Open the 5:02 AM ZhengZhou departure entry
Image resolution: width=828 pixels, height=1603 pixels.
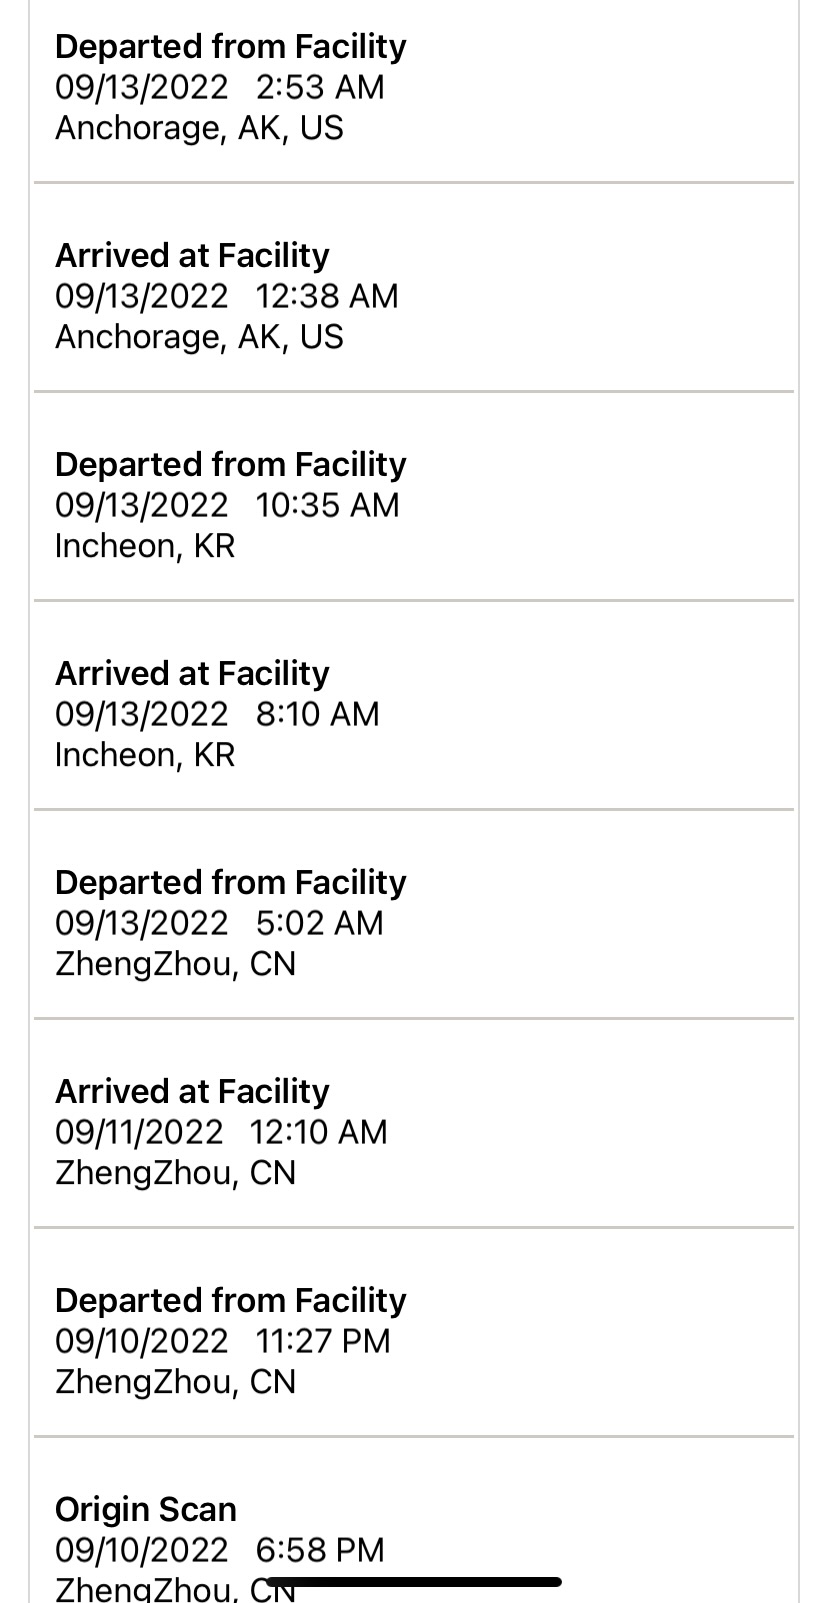(x=414, y=914)
